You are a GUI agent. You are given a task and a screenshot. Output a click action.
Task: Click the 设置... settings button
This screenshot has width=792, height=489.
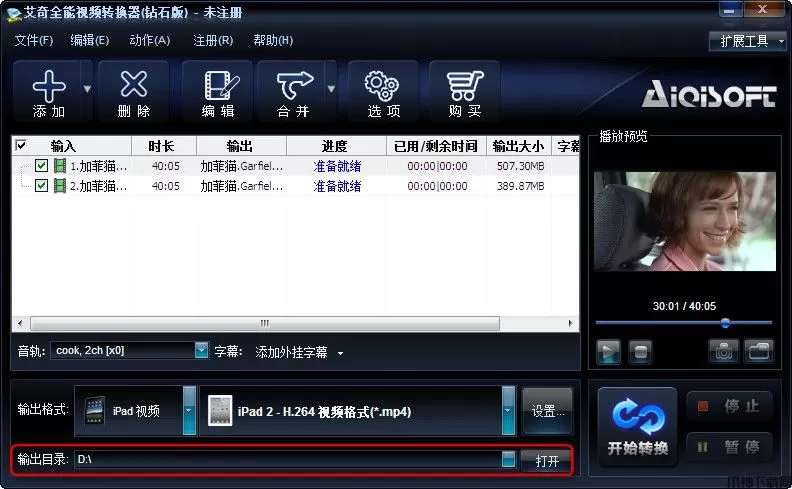pyautogui.click(x=548, y=411)
